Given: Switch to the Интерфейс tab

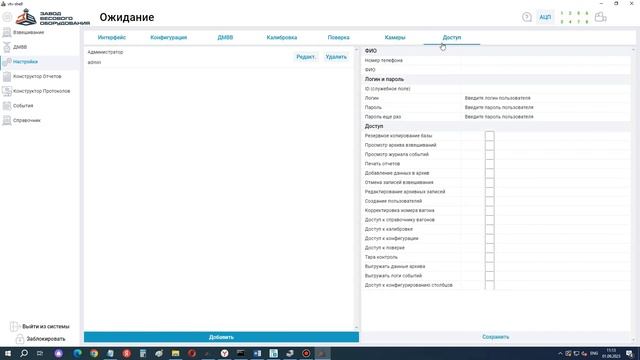Looking at the screenshot, I should pos(112,38).
